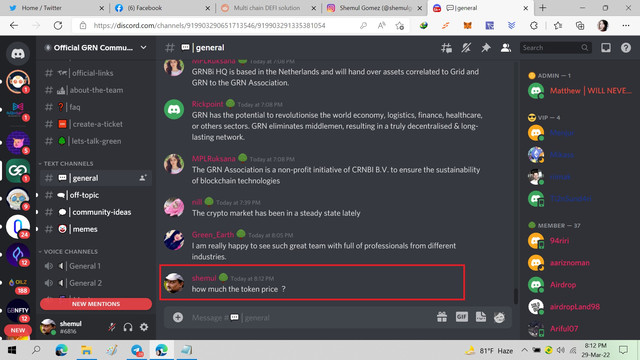Open the Nitro gift icon

click(442, 317)
